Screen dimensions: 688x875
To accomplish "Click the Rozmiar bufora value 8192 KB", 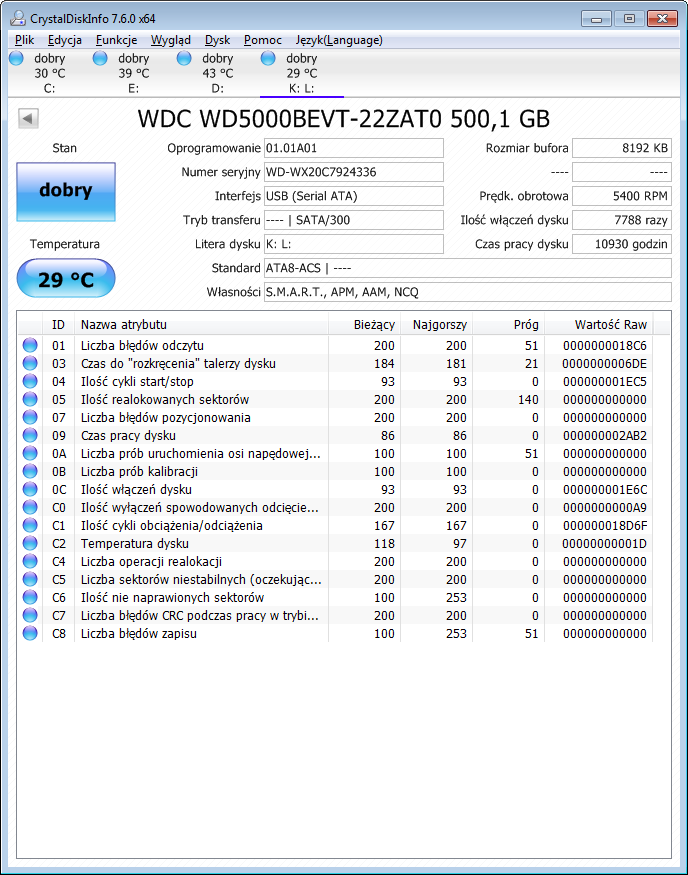I will tap(622, 148).
